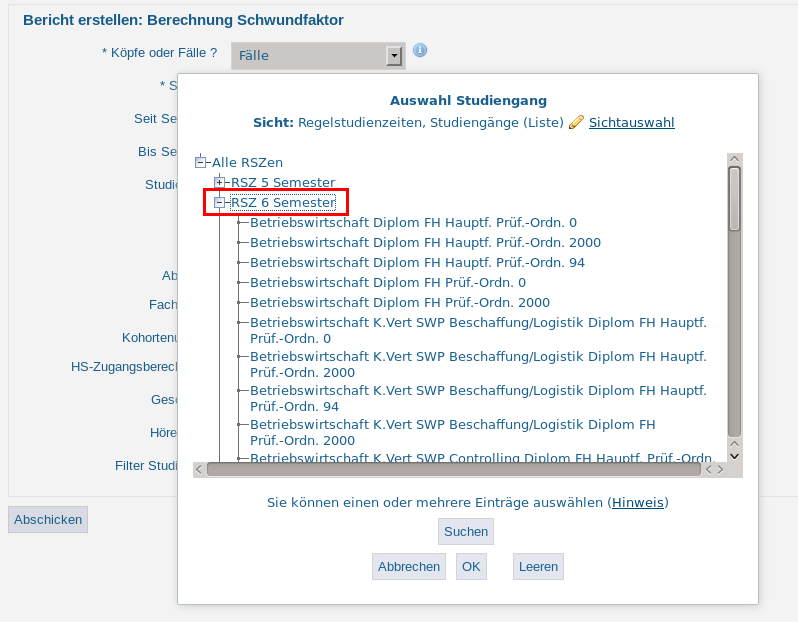This screenshot has width=798, height=622.
Task: Open the Köpfe oder Fälle dropdown
Action: pos(394,56)
